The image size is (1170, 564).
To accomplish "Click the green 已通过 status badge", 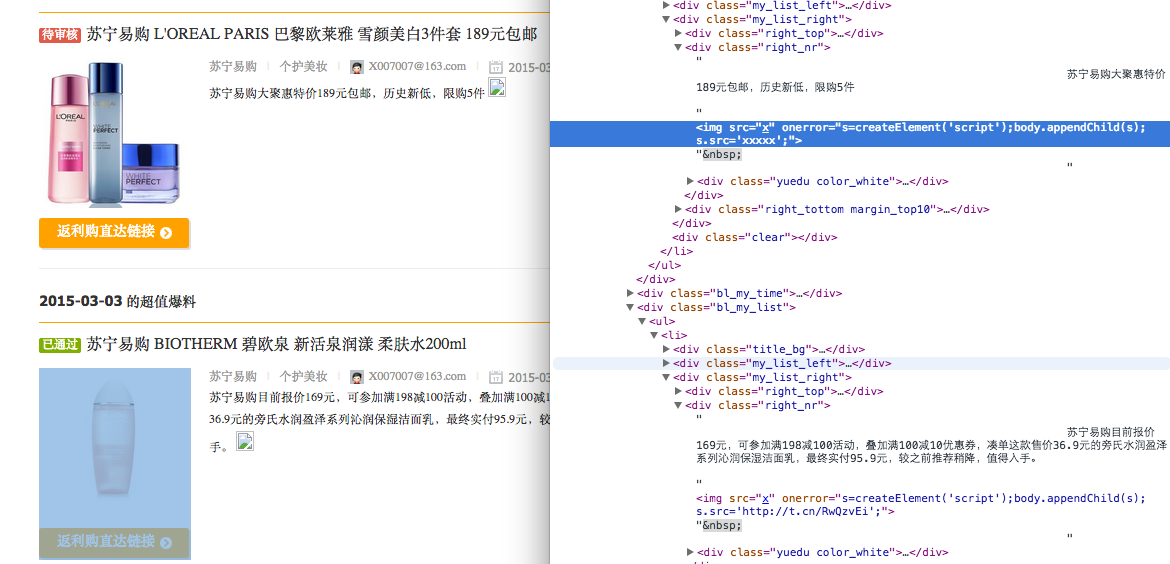I will point(60,344).
